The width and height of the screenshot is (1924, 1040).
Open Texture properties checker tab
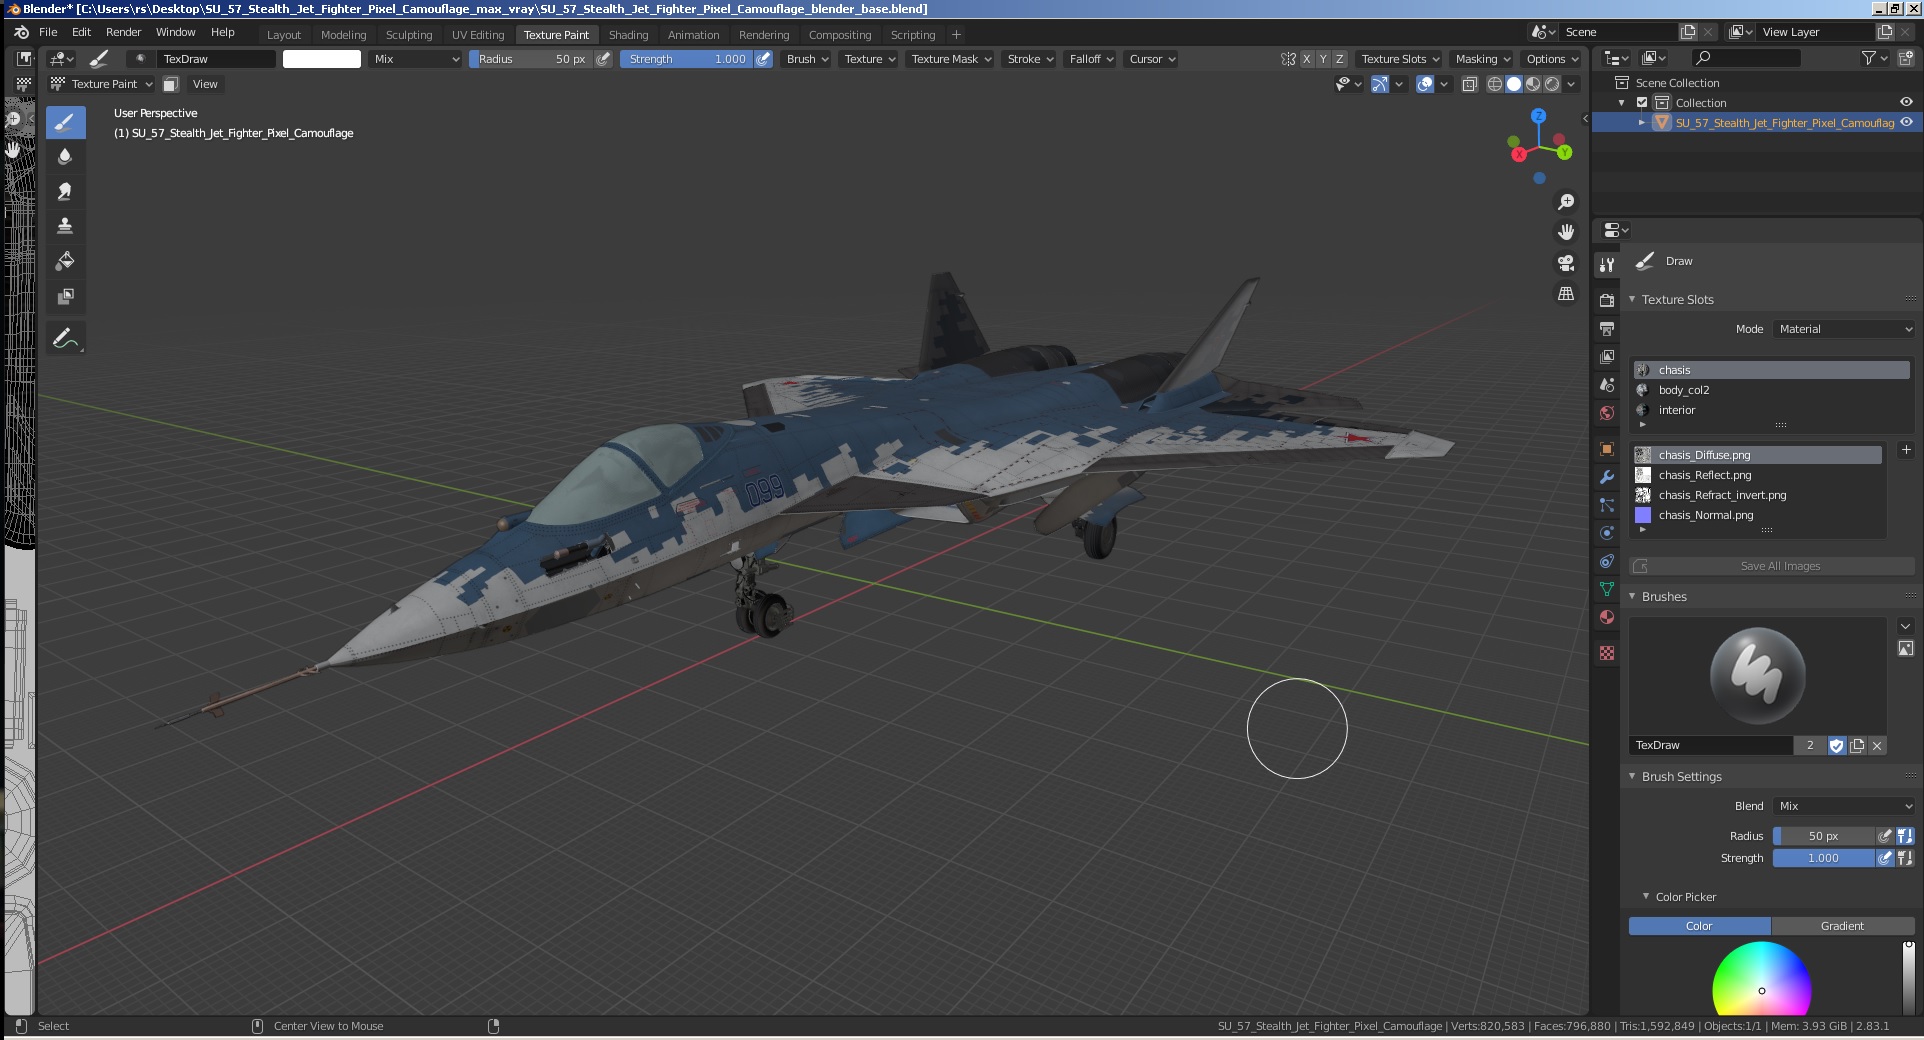click(1607, 653)
